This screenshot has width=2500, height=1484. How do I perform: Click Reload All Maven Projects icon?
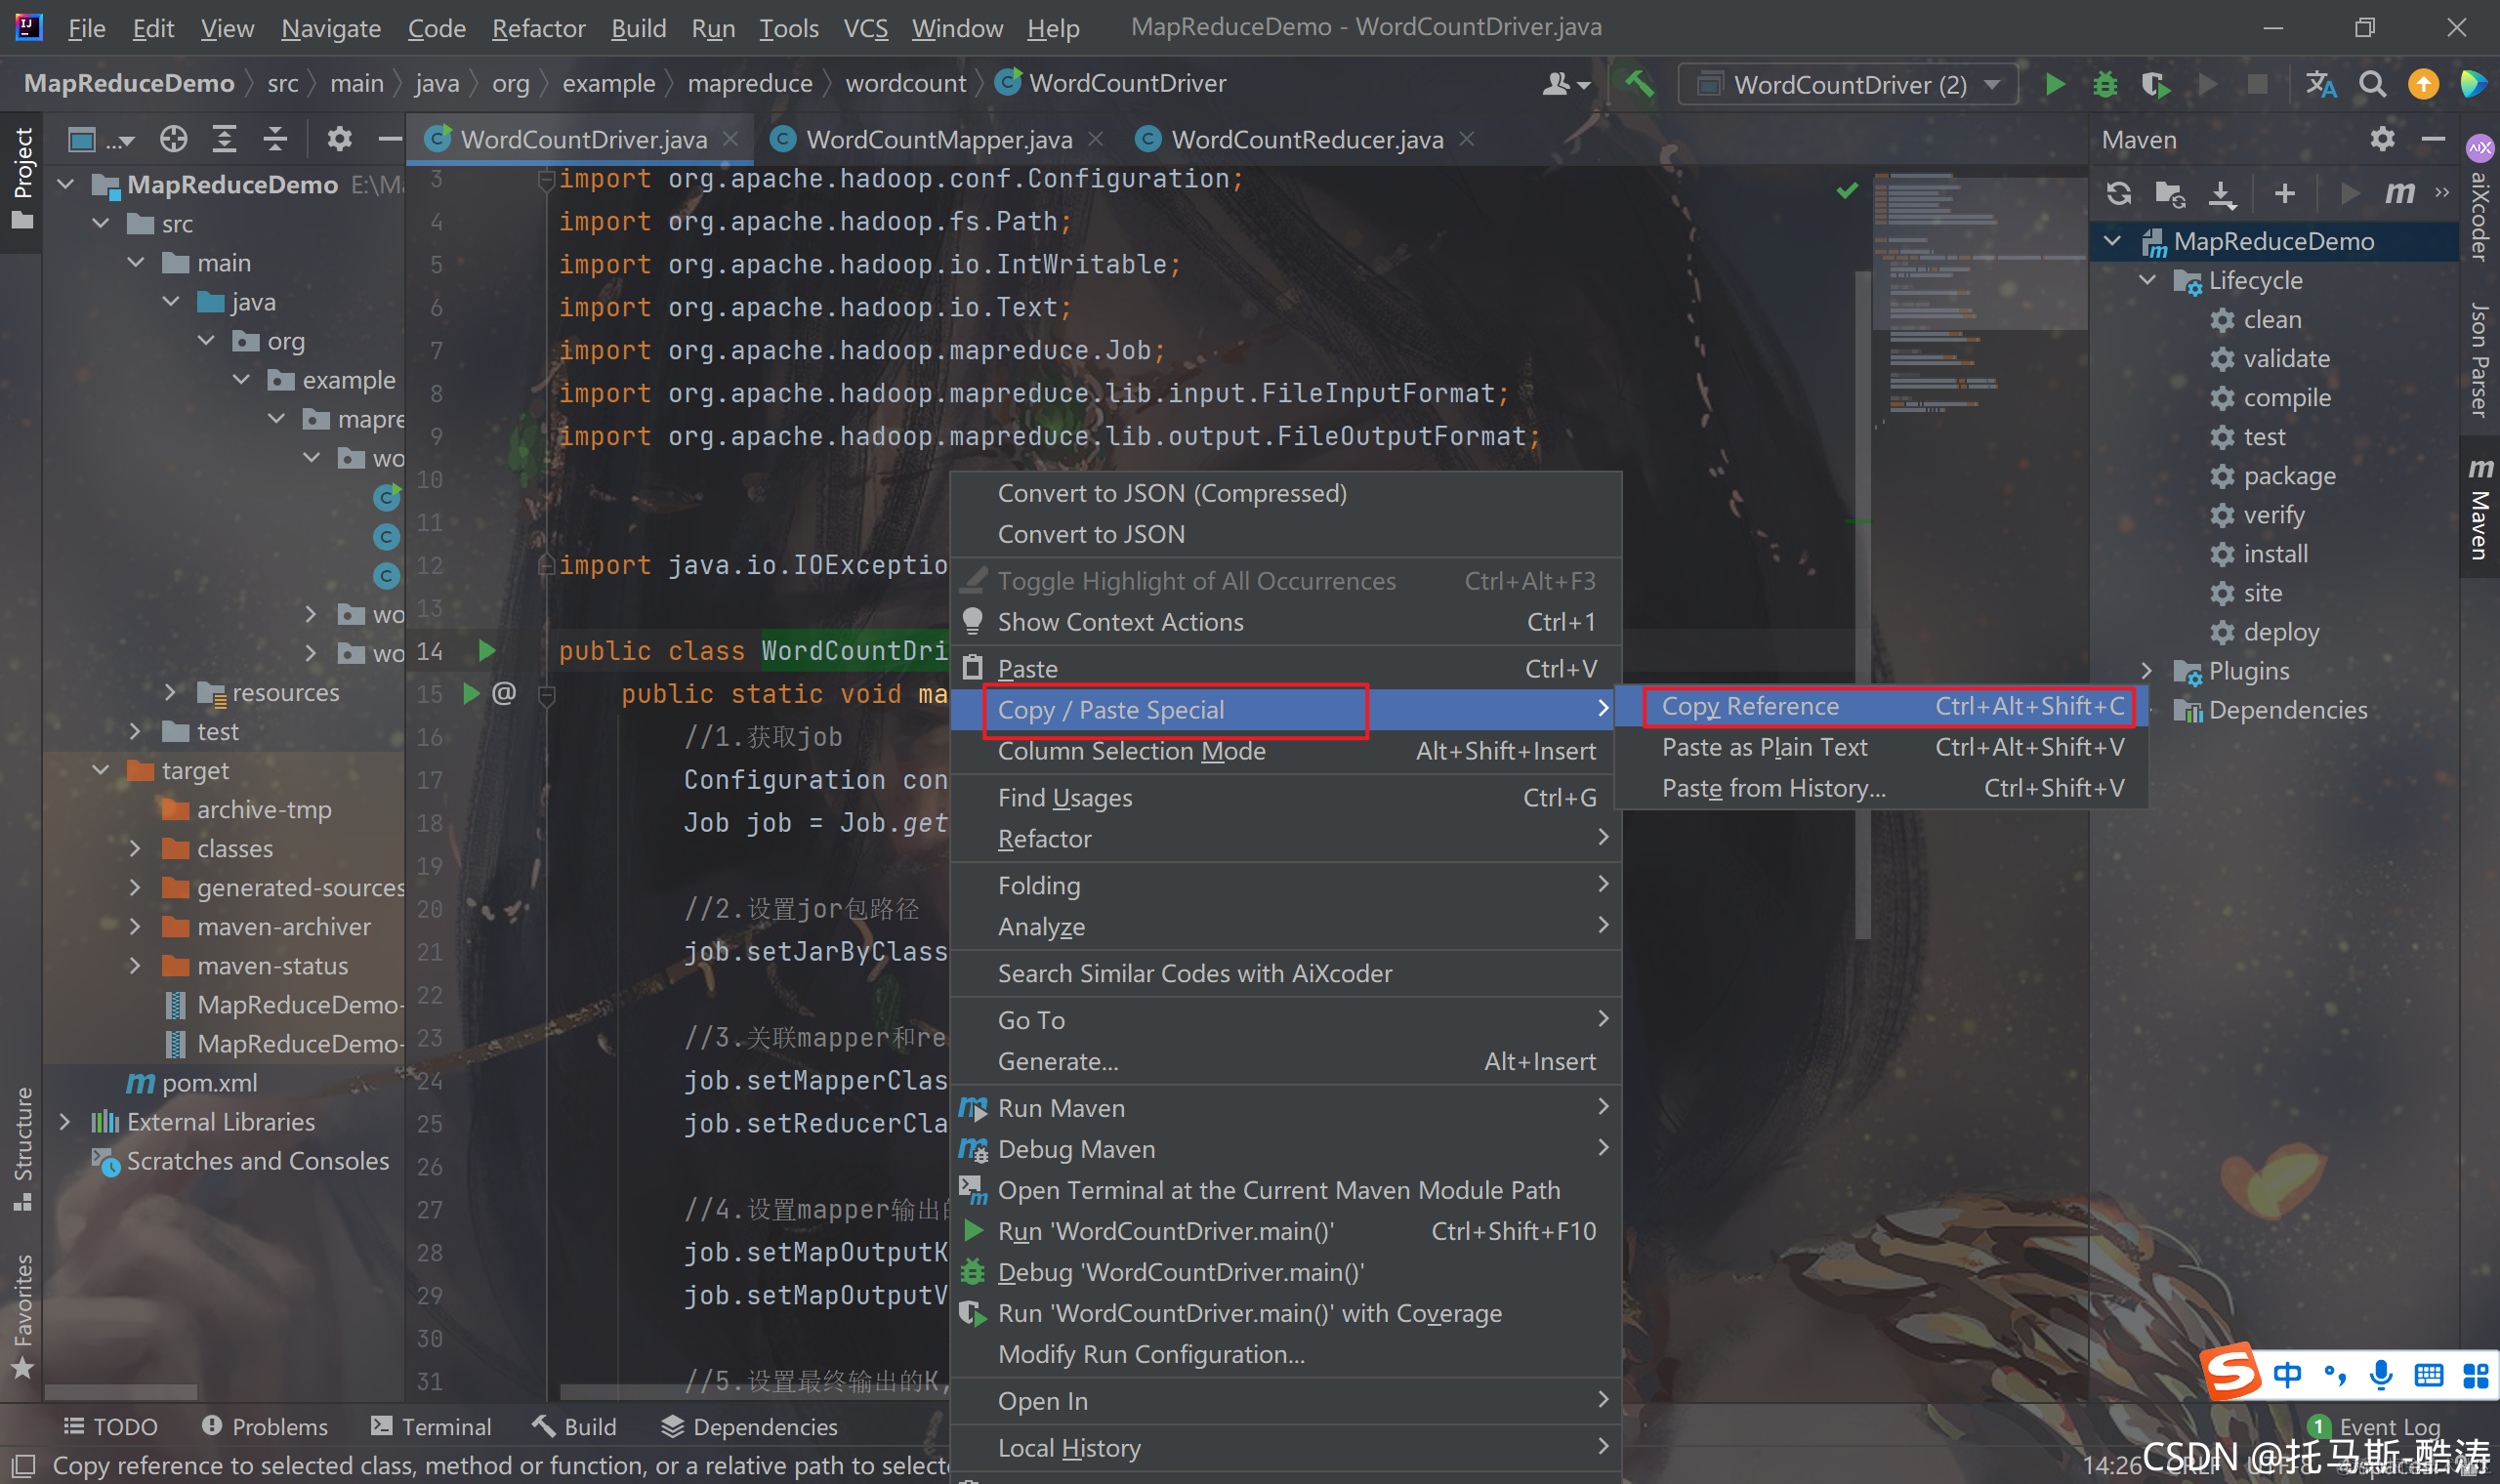pos(2118,192)
